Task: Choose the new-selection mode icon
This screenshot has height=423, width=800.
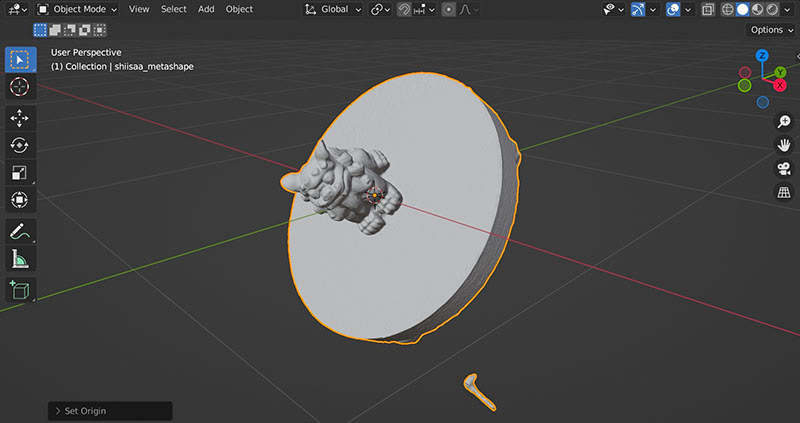Action: pyautogui.click(x=40, y=30)
